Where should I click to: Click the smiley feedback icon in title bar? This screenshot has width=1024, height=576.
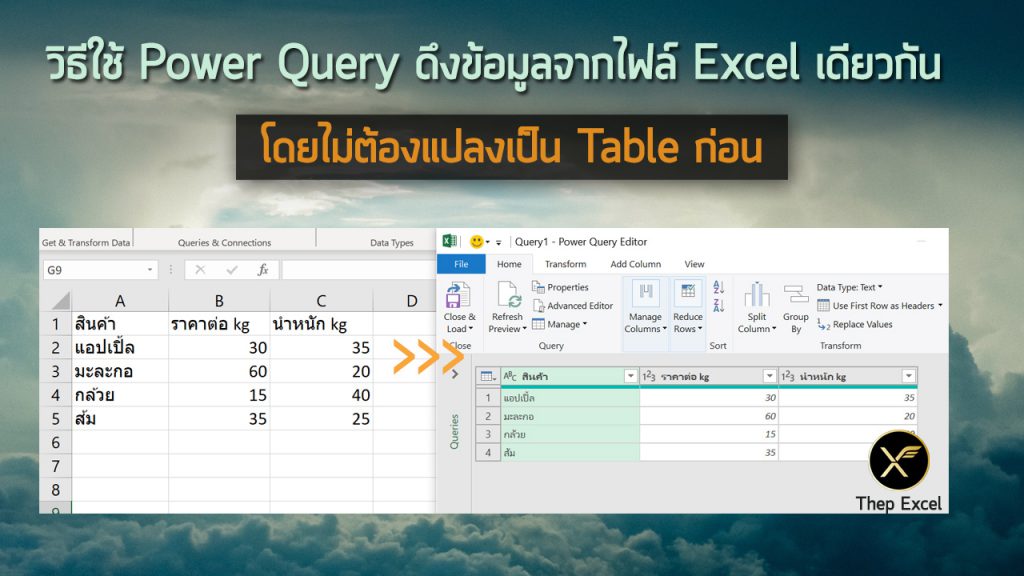coord(477,241)
